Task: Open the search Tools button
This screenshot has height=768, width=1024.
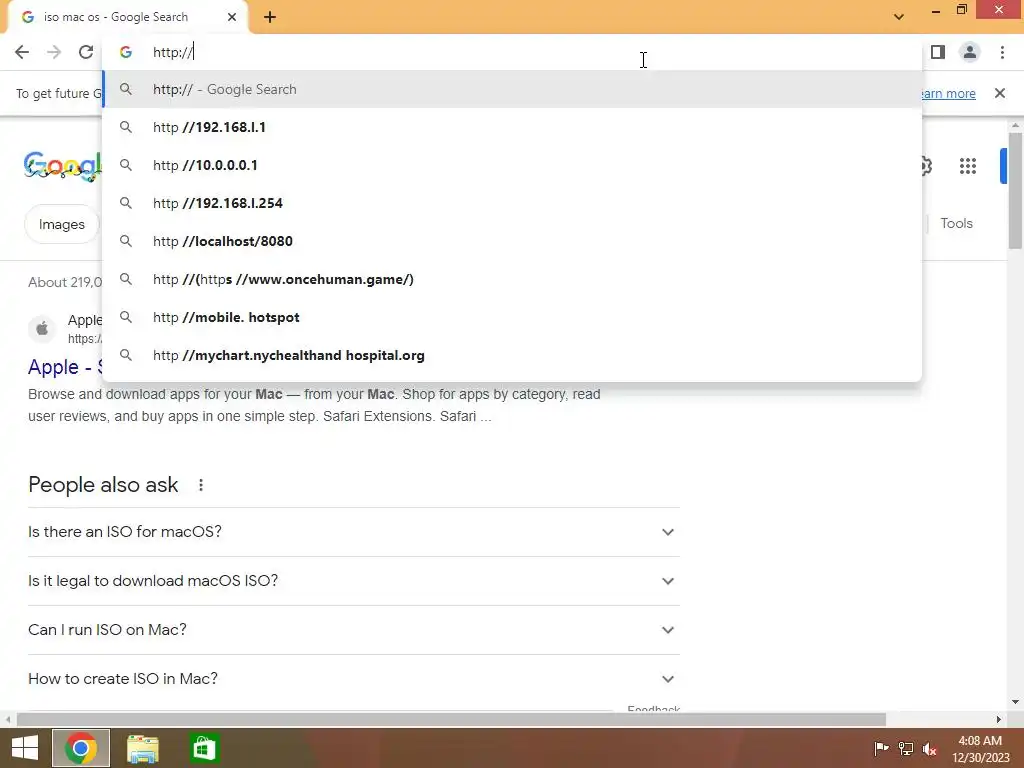Action: [x=957, y=223]
